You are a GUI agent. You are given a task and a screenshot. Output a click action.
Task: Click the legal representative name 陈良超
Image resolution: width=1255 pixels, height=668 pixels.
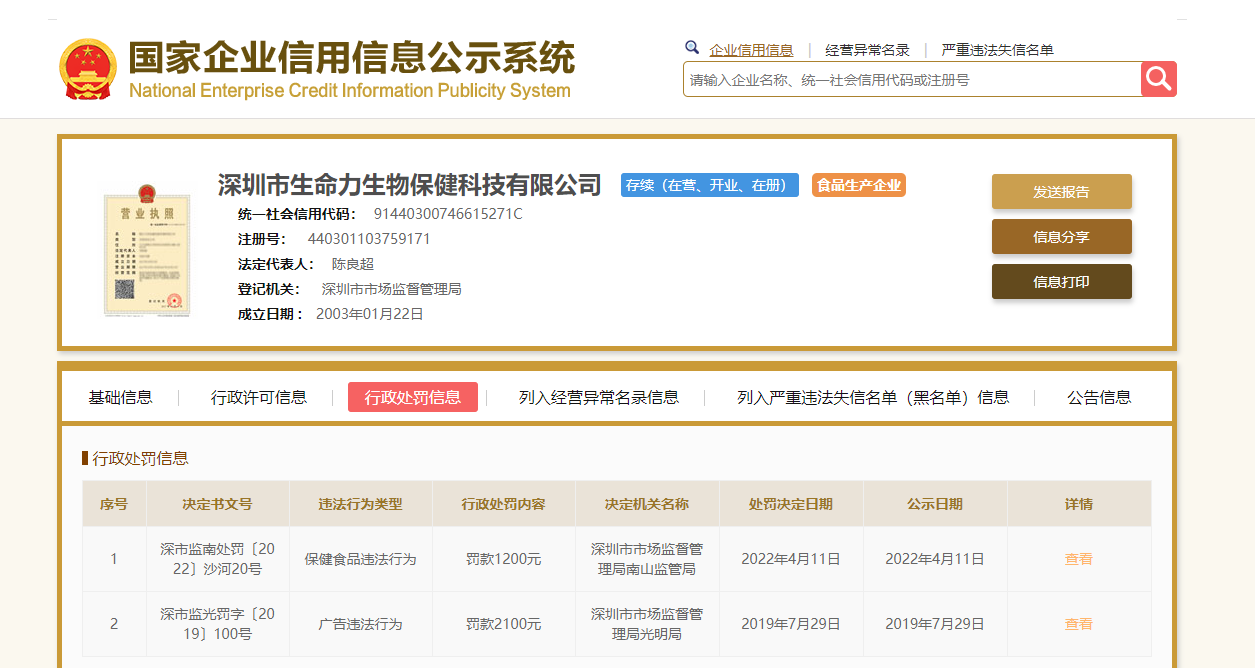click(x=353, y=264)
